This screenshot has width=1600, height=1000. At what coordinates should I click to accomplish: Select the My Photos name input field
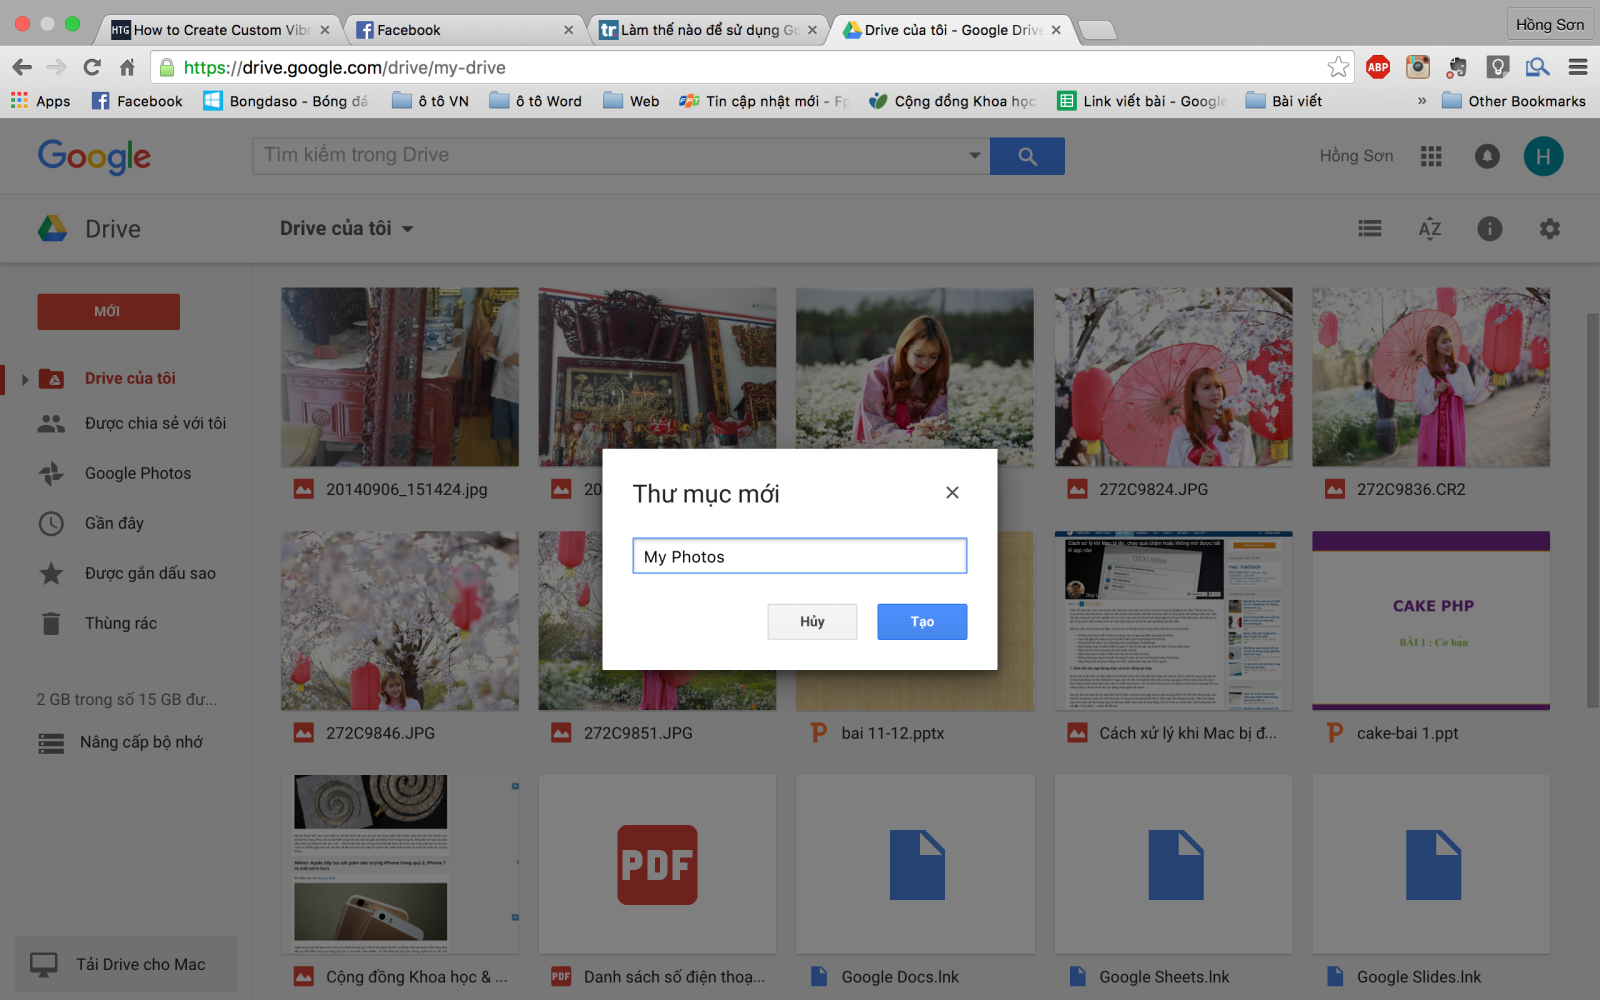[x=799, y=556]
